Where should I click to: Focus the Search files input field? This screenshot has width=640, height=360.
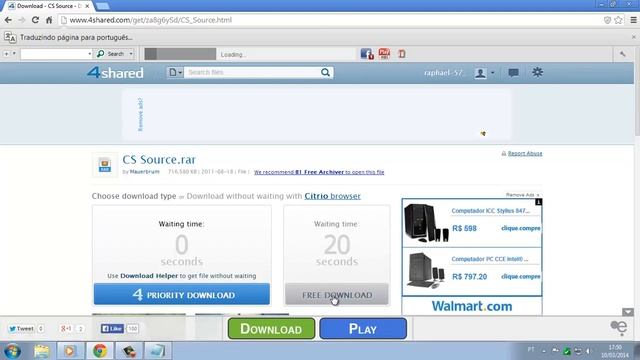[x=252, y=73]
